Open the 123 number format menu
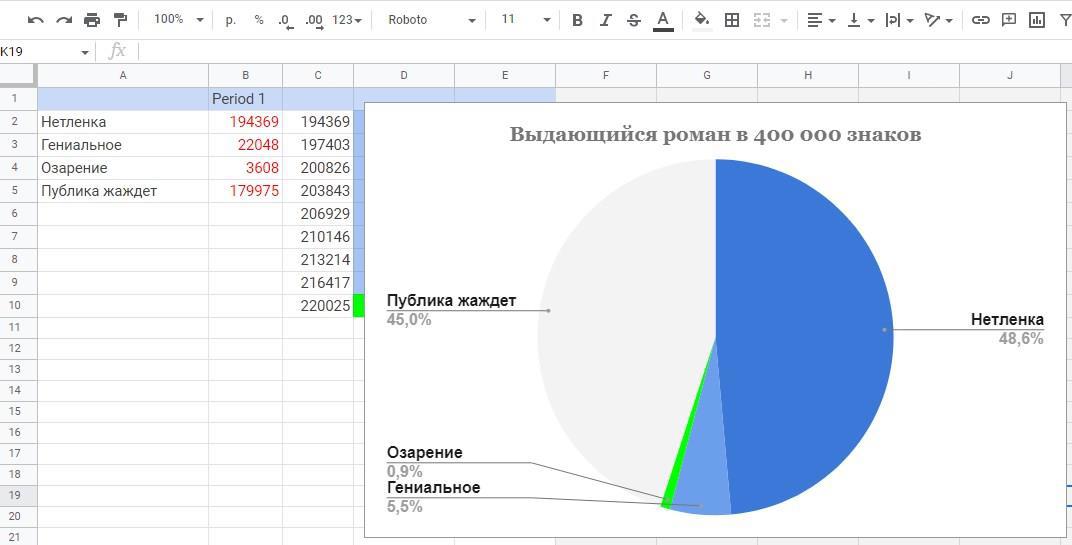This screenshot has height=545, width=1072. pyautogui.click(x=346, y=20)
